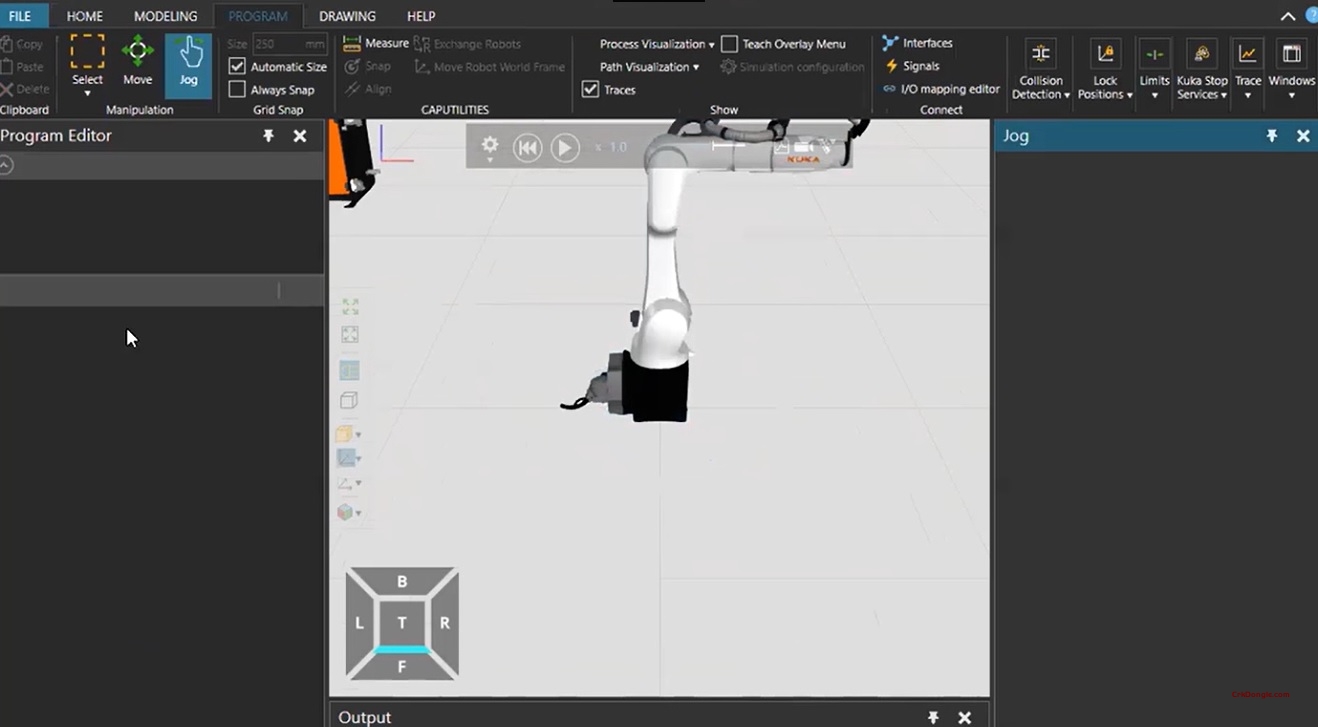Click the T face on the view navigation cube
1318x727 pixels.
click(402, 623)
